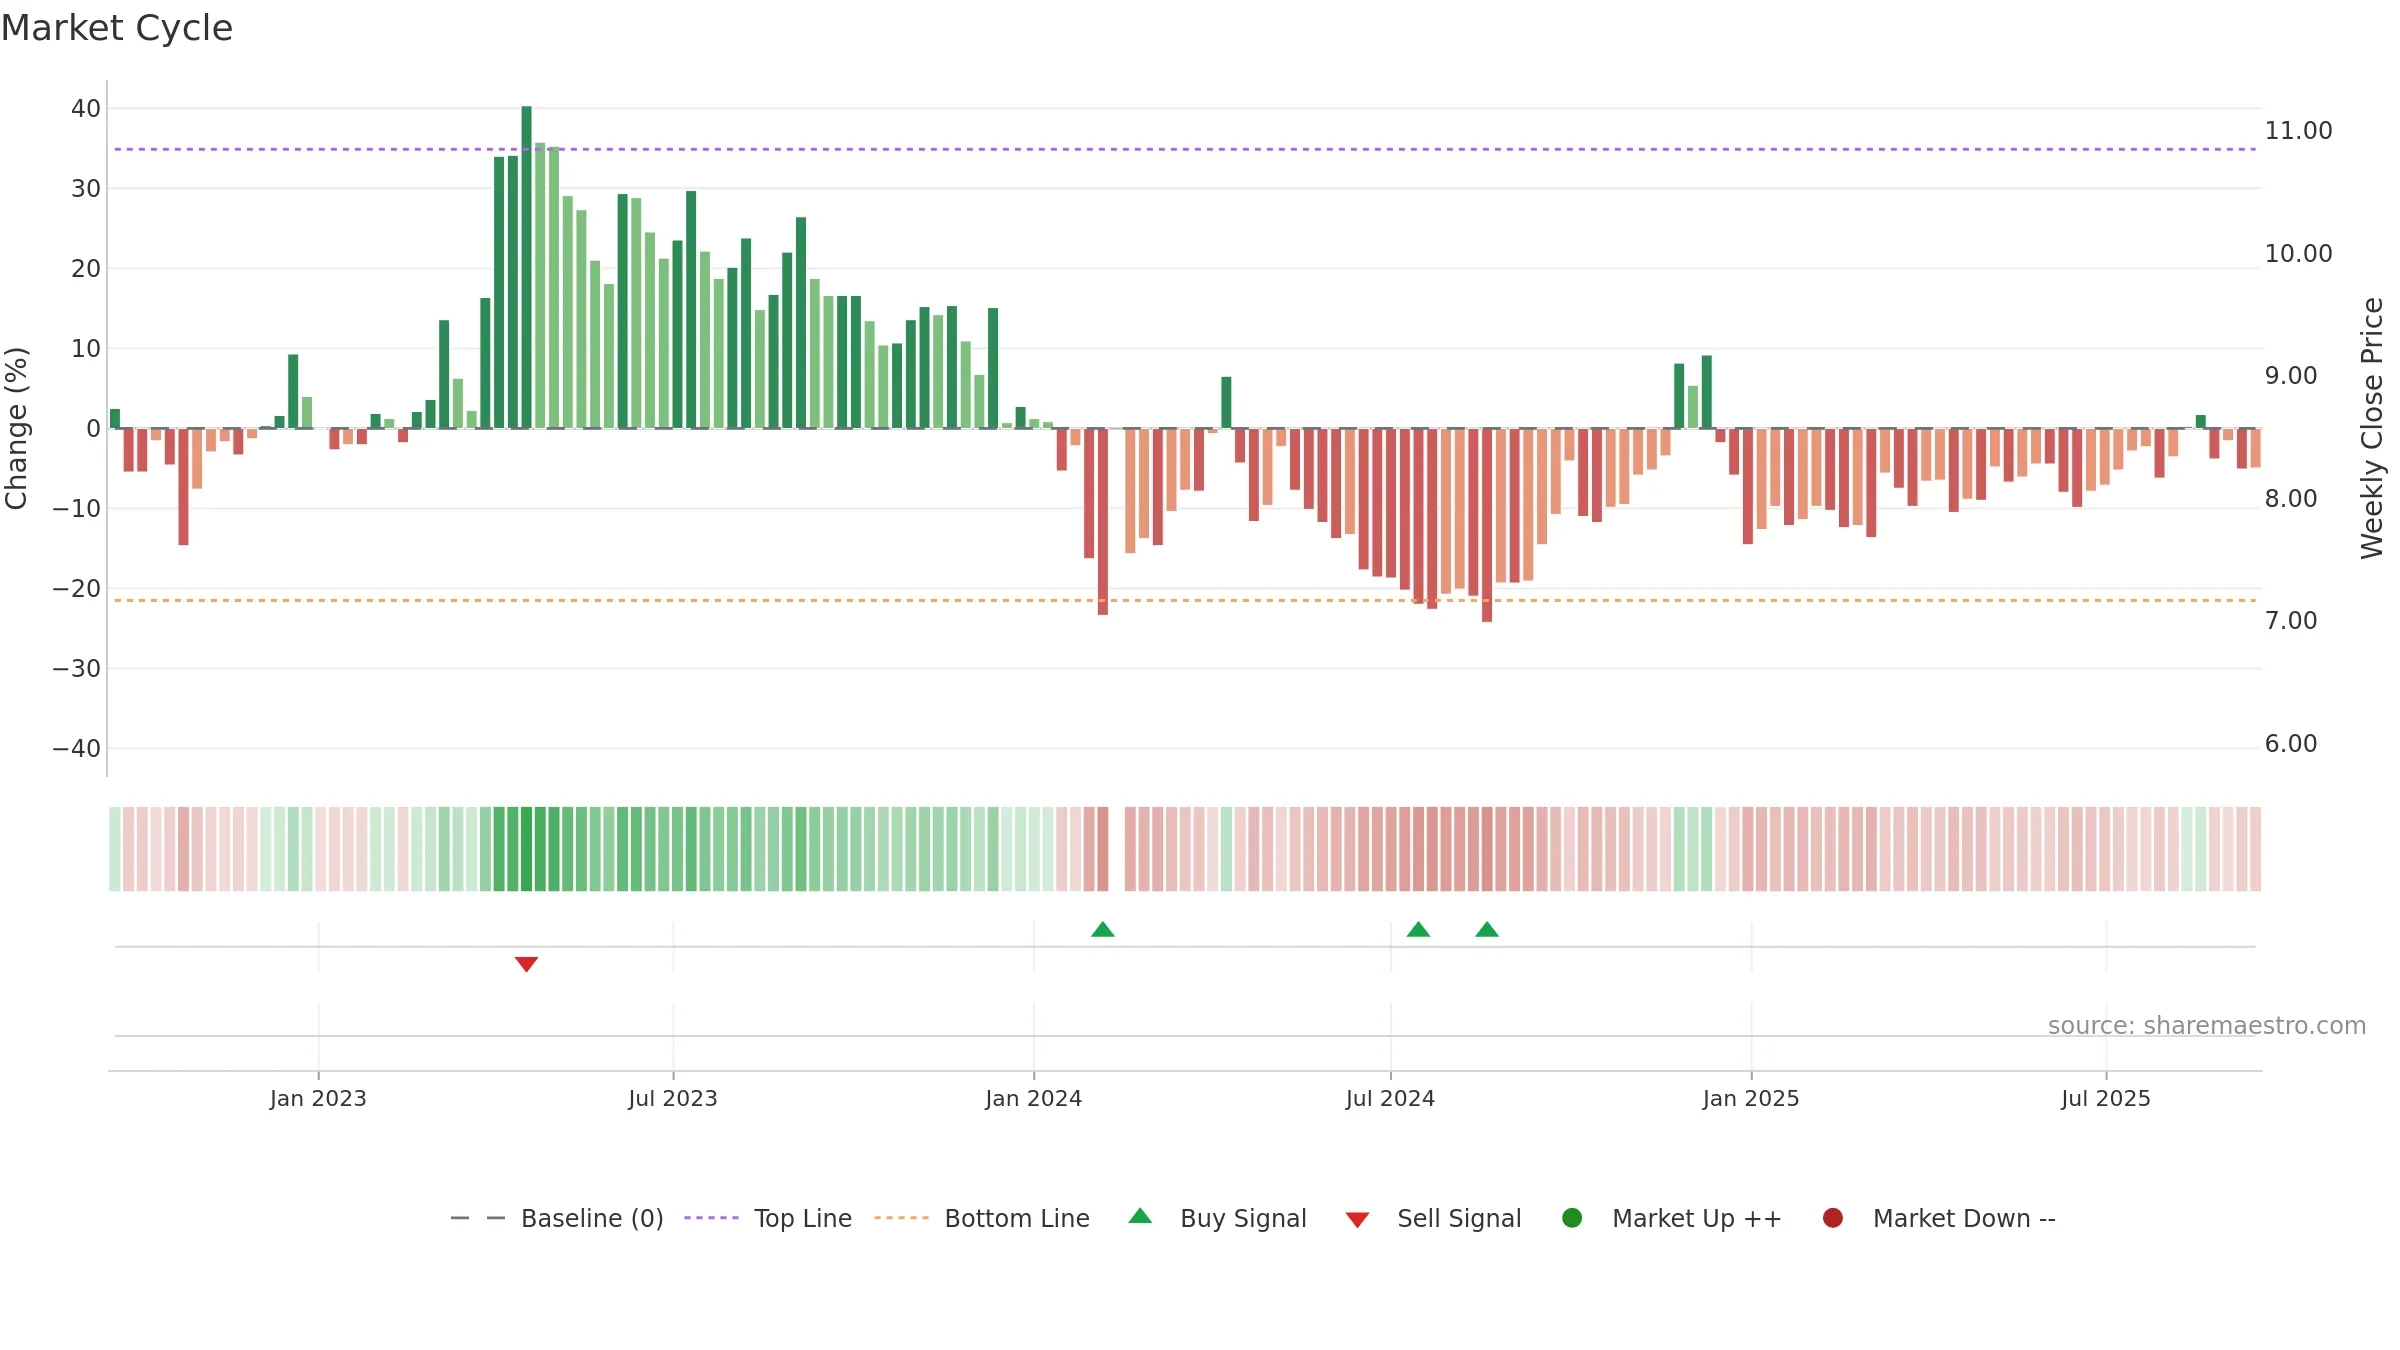This screenshot has width=2400, height=1350.
Task: Toggle the Market Up ++ legend entry
Action: pyautogui.click(x=1671, y=1218)
